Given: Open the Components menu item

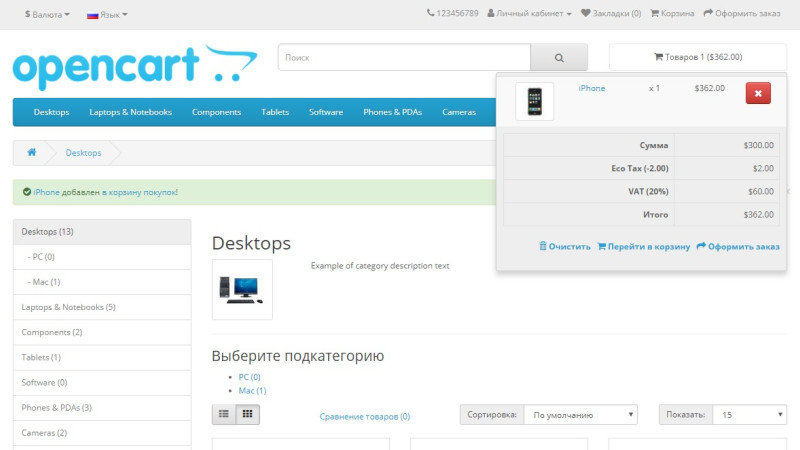Looking at the screenshot, I should click(x=216, y=112).
